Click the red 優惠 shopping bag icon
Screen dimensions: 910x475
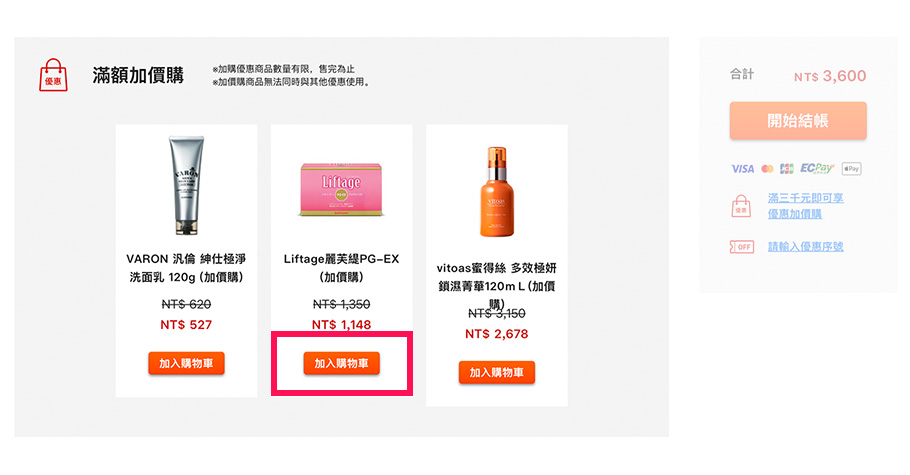[53, 75]
